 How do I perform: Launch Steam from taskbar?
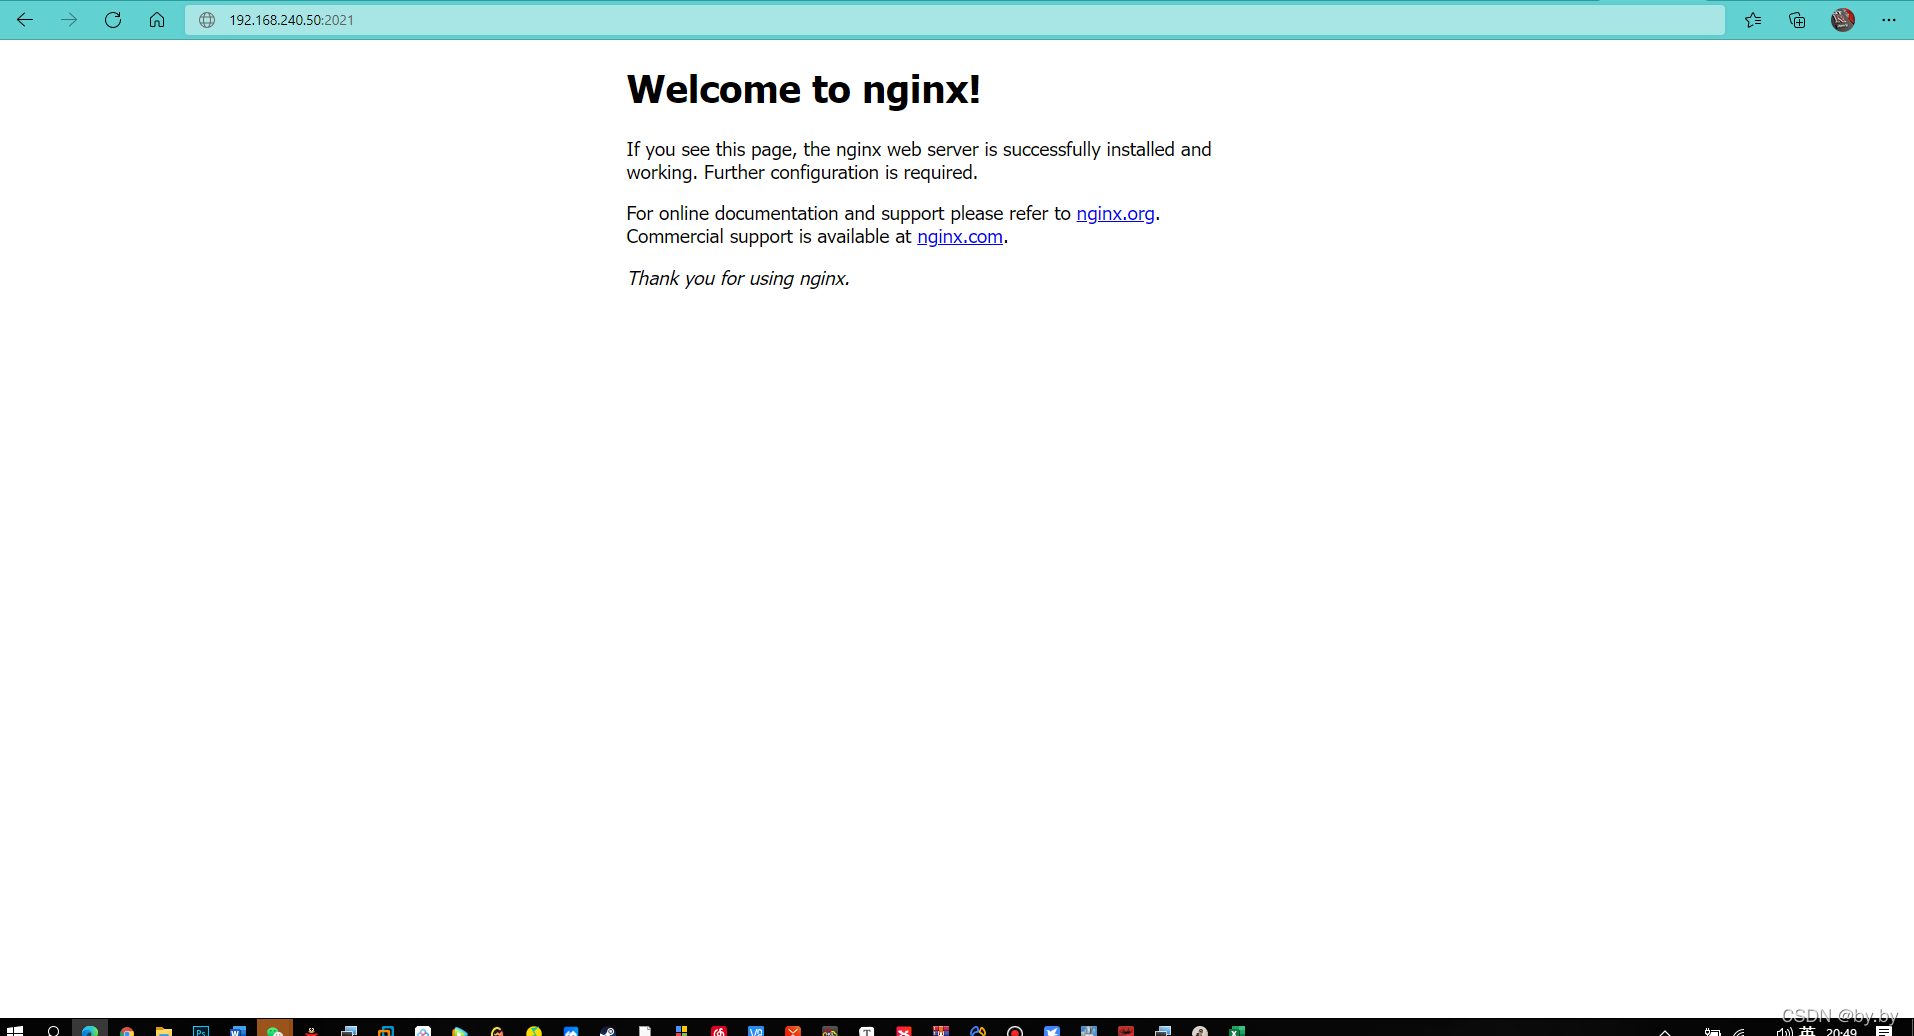(608, 1030)
